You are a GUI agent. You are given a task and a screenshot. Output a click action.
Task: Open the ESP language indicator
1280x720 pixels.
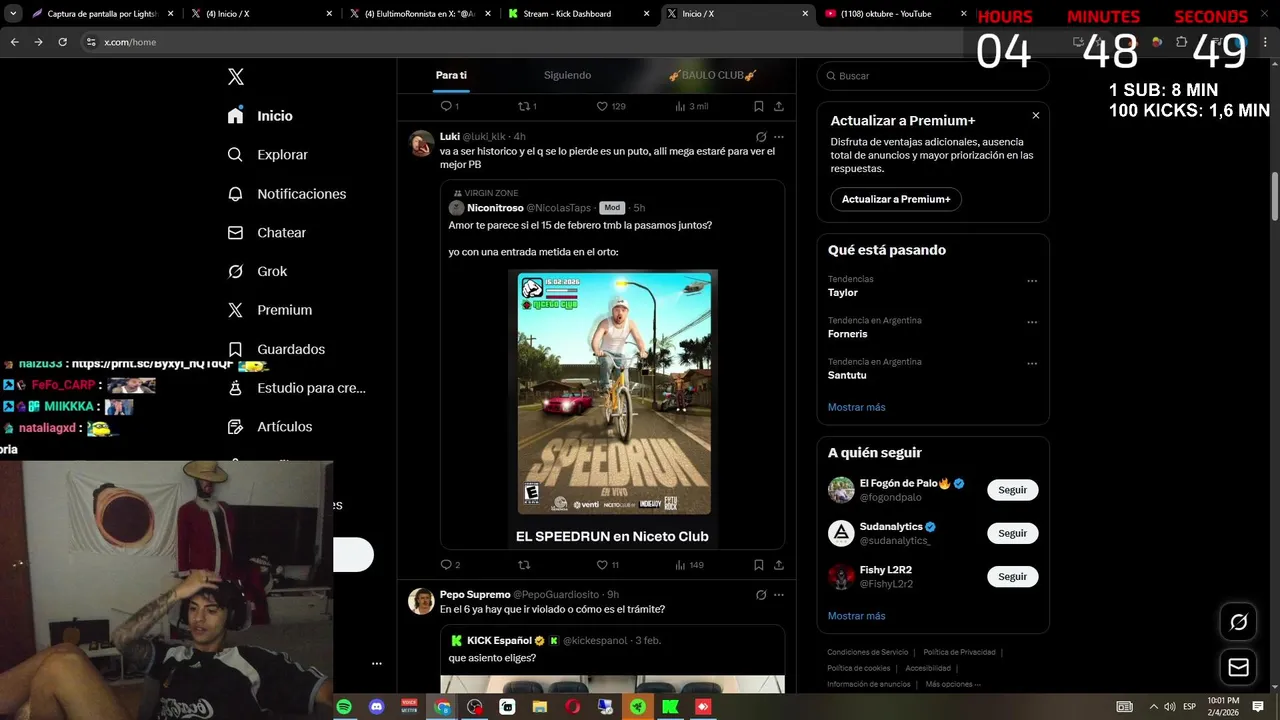[x=1189, y=707]
